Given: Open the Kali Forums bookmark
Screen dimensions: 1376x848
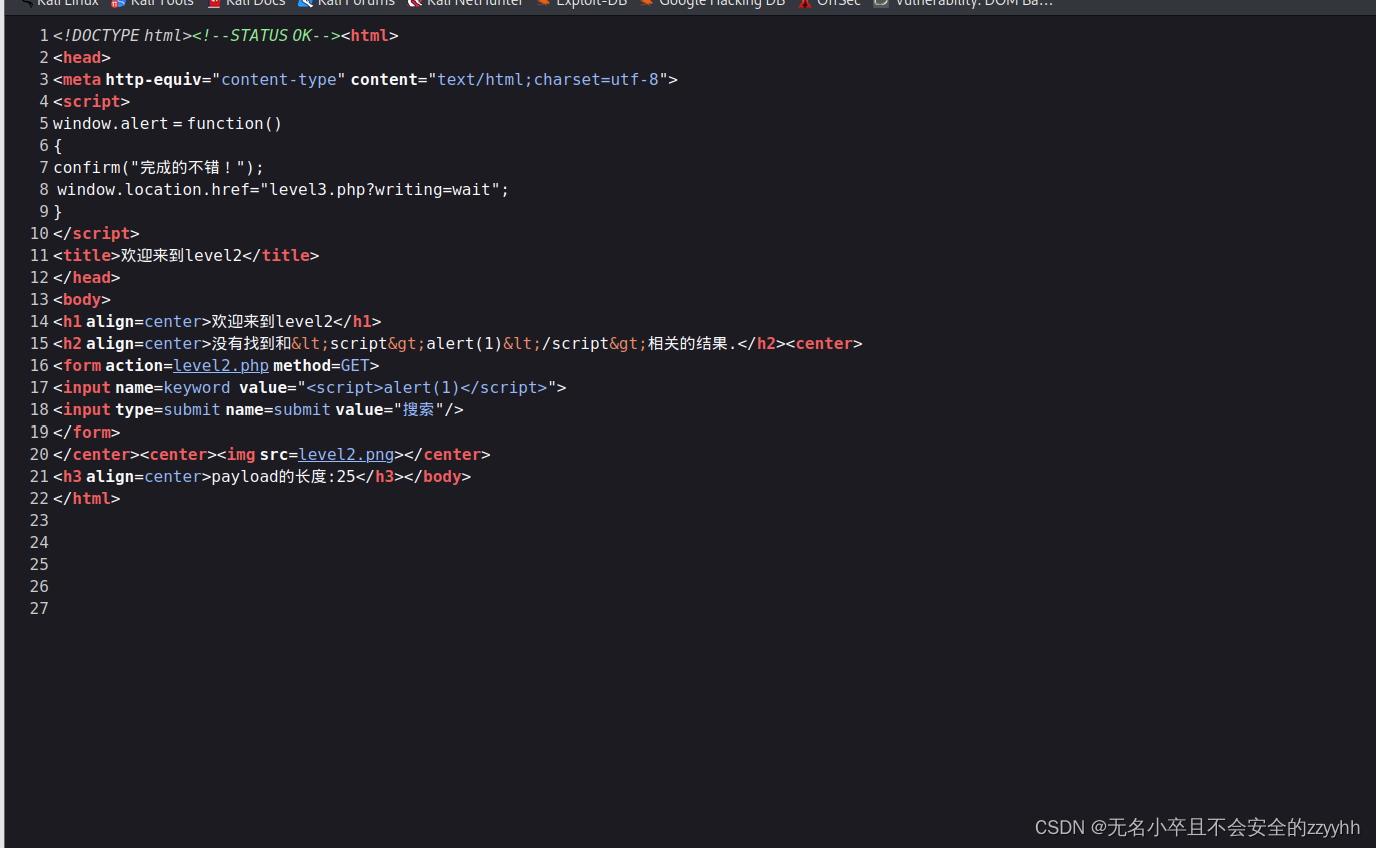Looking at the screenshot, I should pos(346,3).
